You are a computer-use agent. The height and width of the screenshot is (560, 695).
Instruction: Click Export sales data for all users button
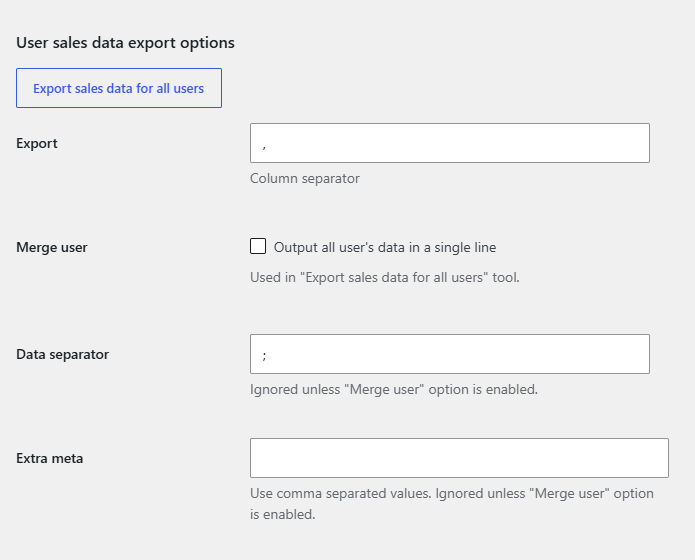pos(119,88)
